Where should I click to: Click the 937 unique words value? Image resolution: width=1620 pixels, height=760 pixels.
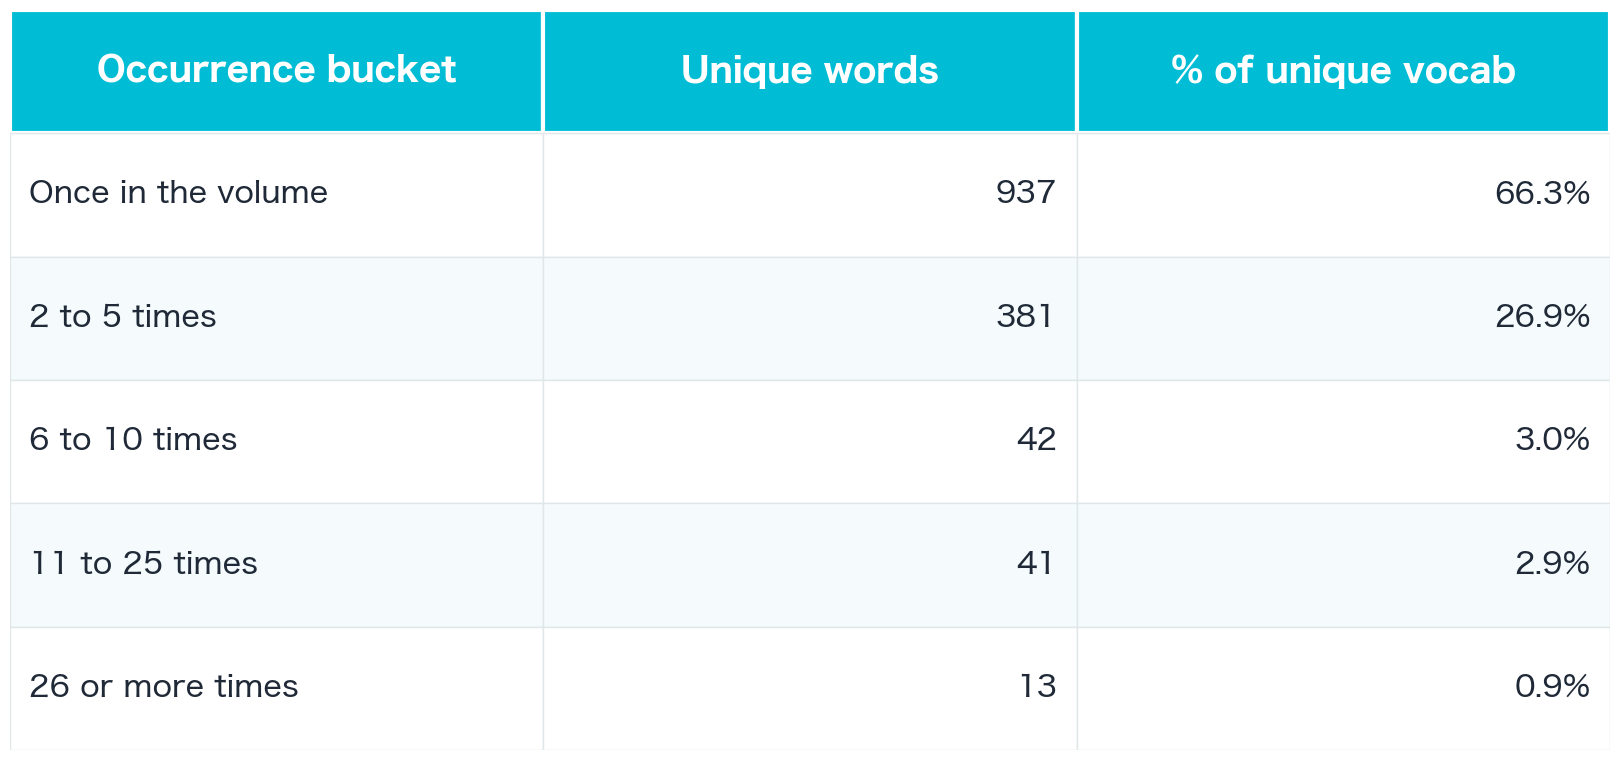pyautogui.click(x=1025, y=192)
